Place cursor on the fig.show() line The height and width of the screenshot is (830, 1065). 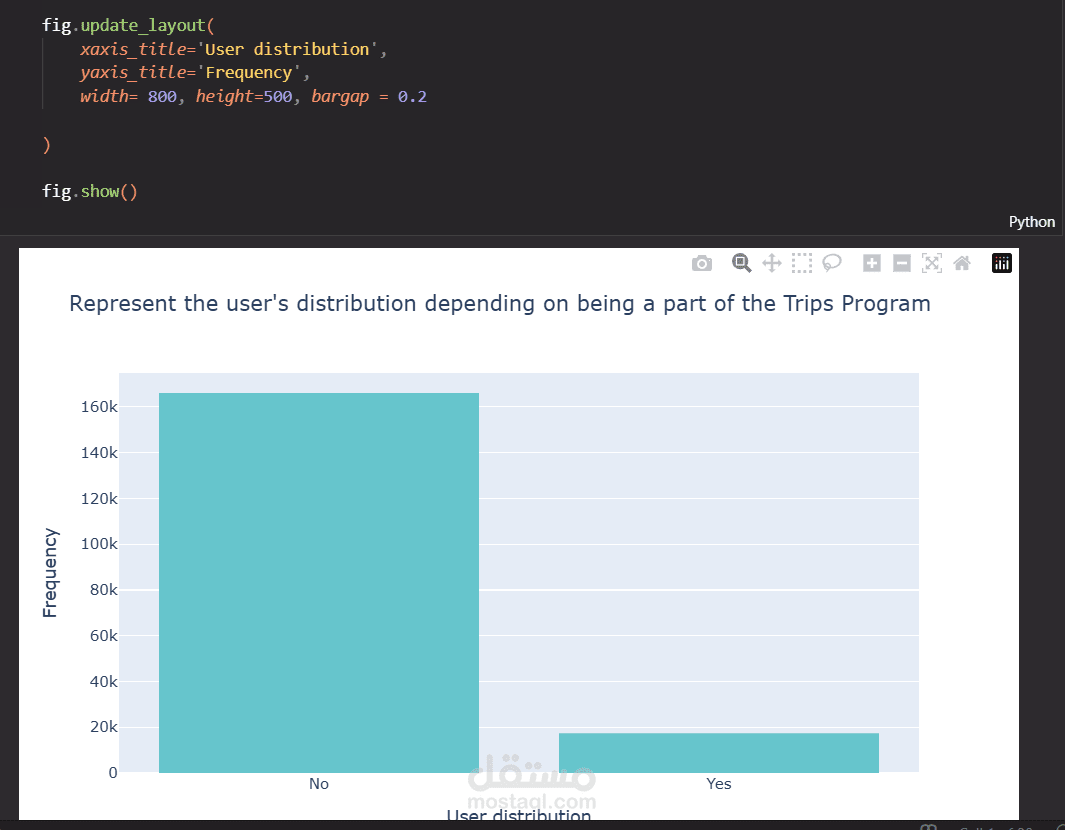point(90,191)
